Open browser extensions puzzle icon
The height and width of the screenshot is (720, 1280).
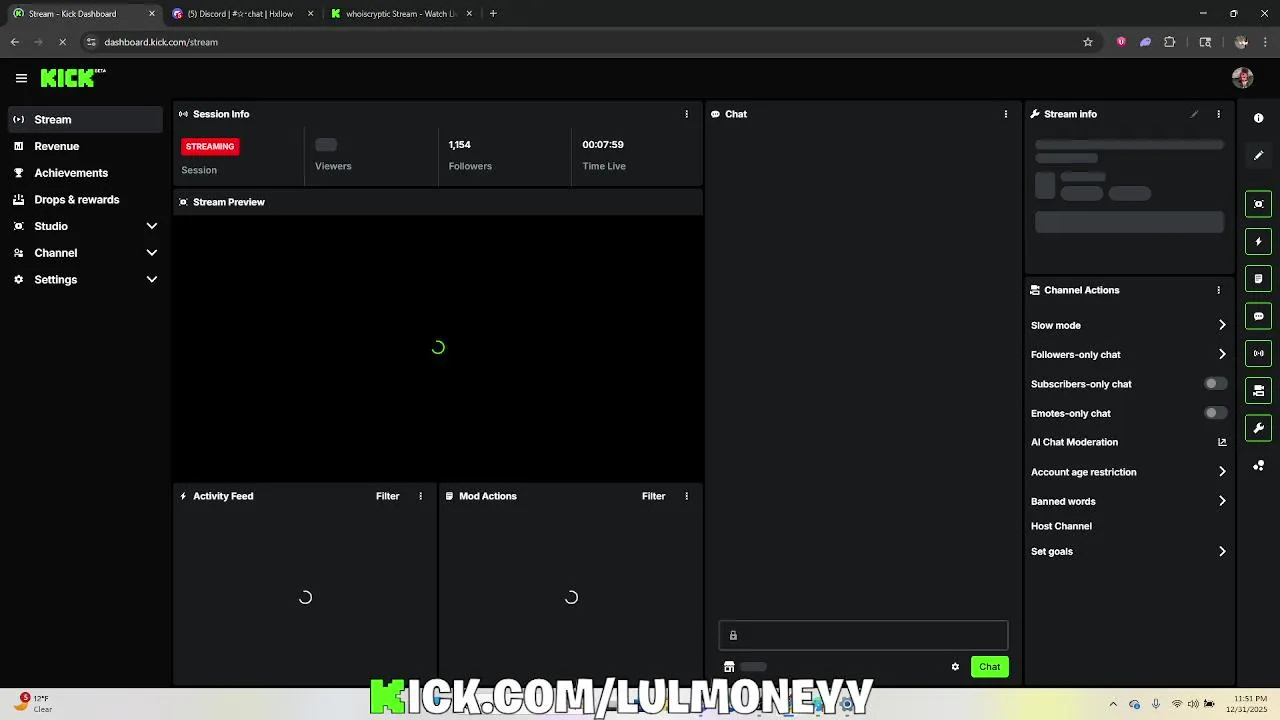[1170, 42]
